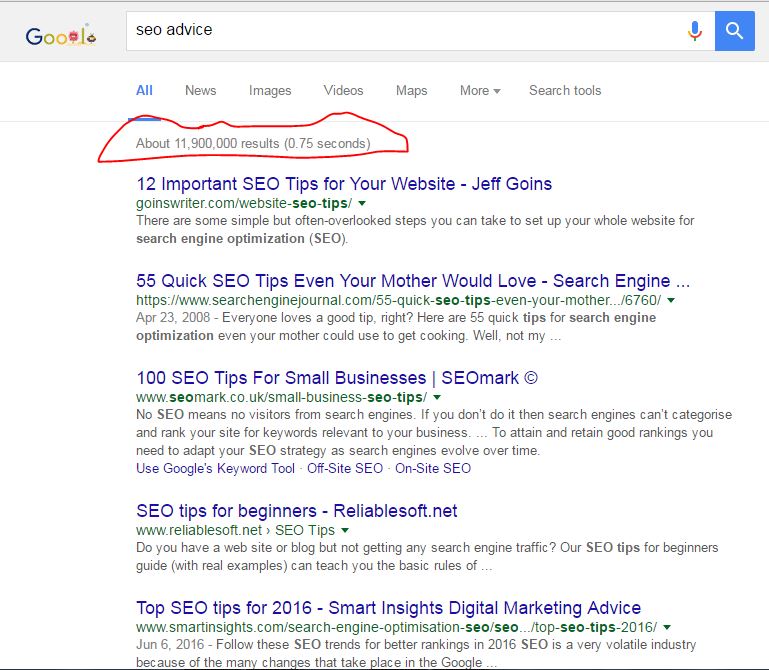769x670 pixels.
Task: Switch to the News tab
Action: point(200,90)
